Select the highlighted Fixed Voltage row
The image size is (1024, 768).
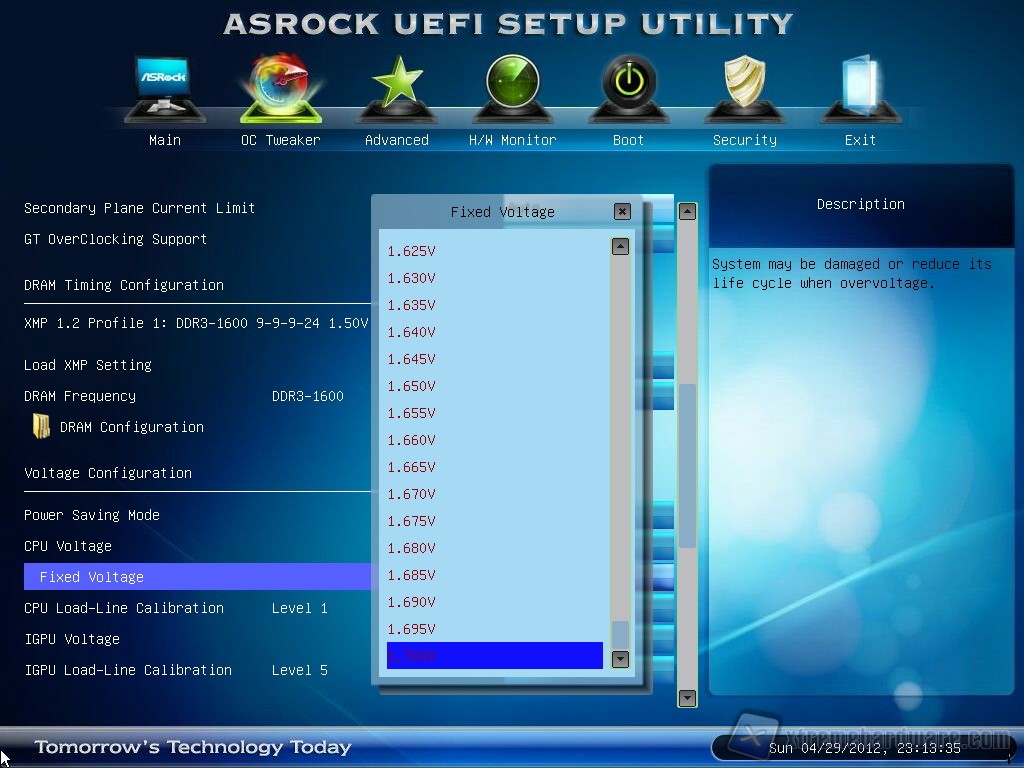[197, 577]
